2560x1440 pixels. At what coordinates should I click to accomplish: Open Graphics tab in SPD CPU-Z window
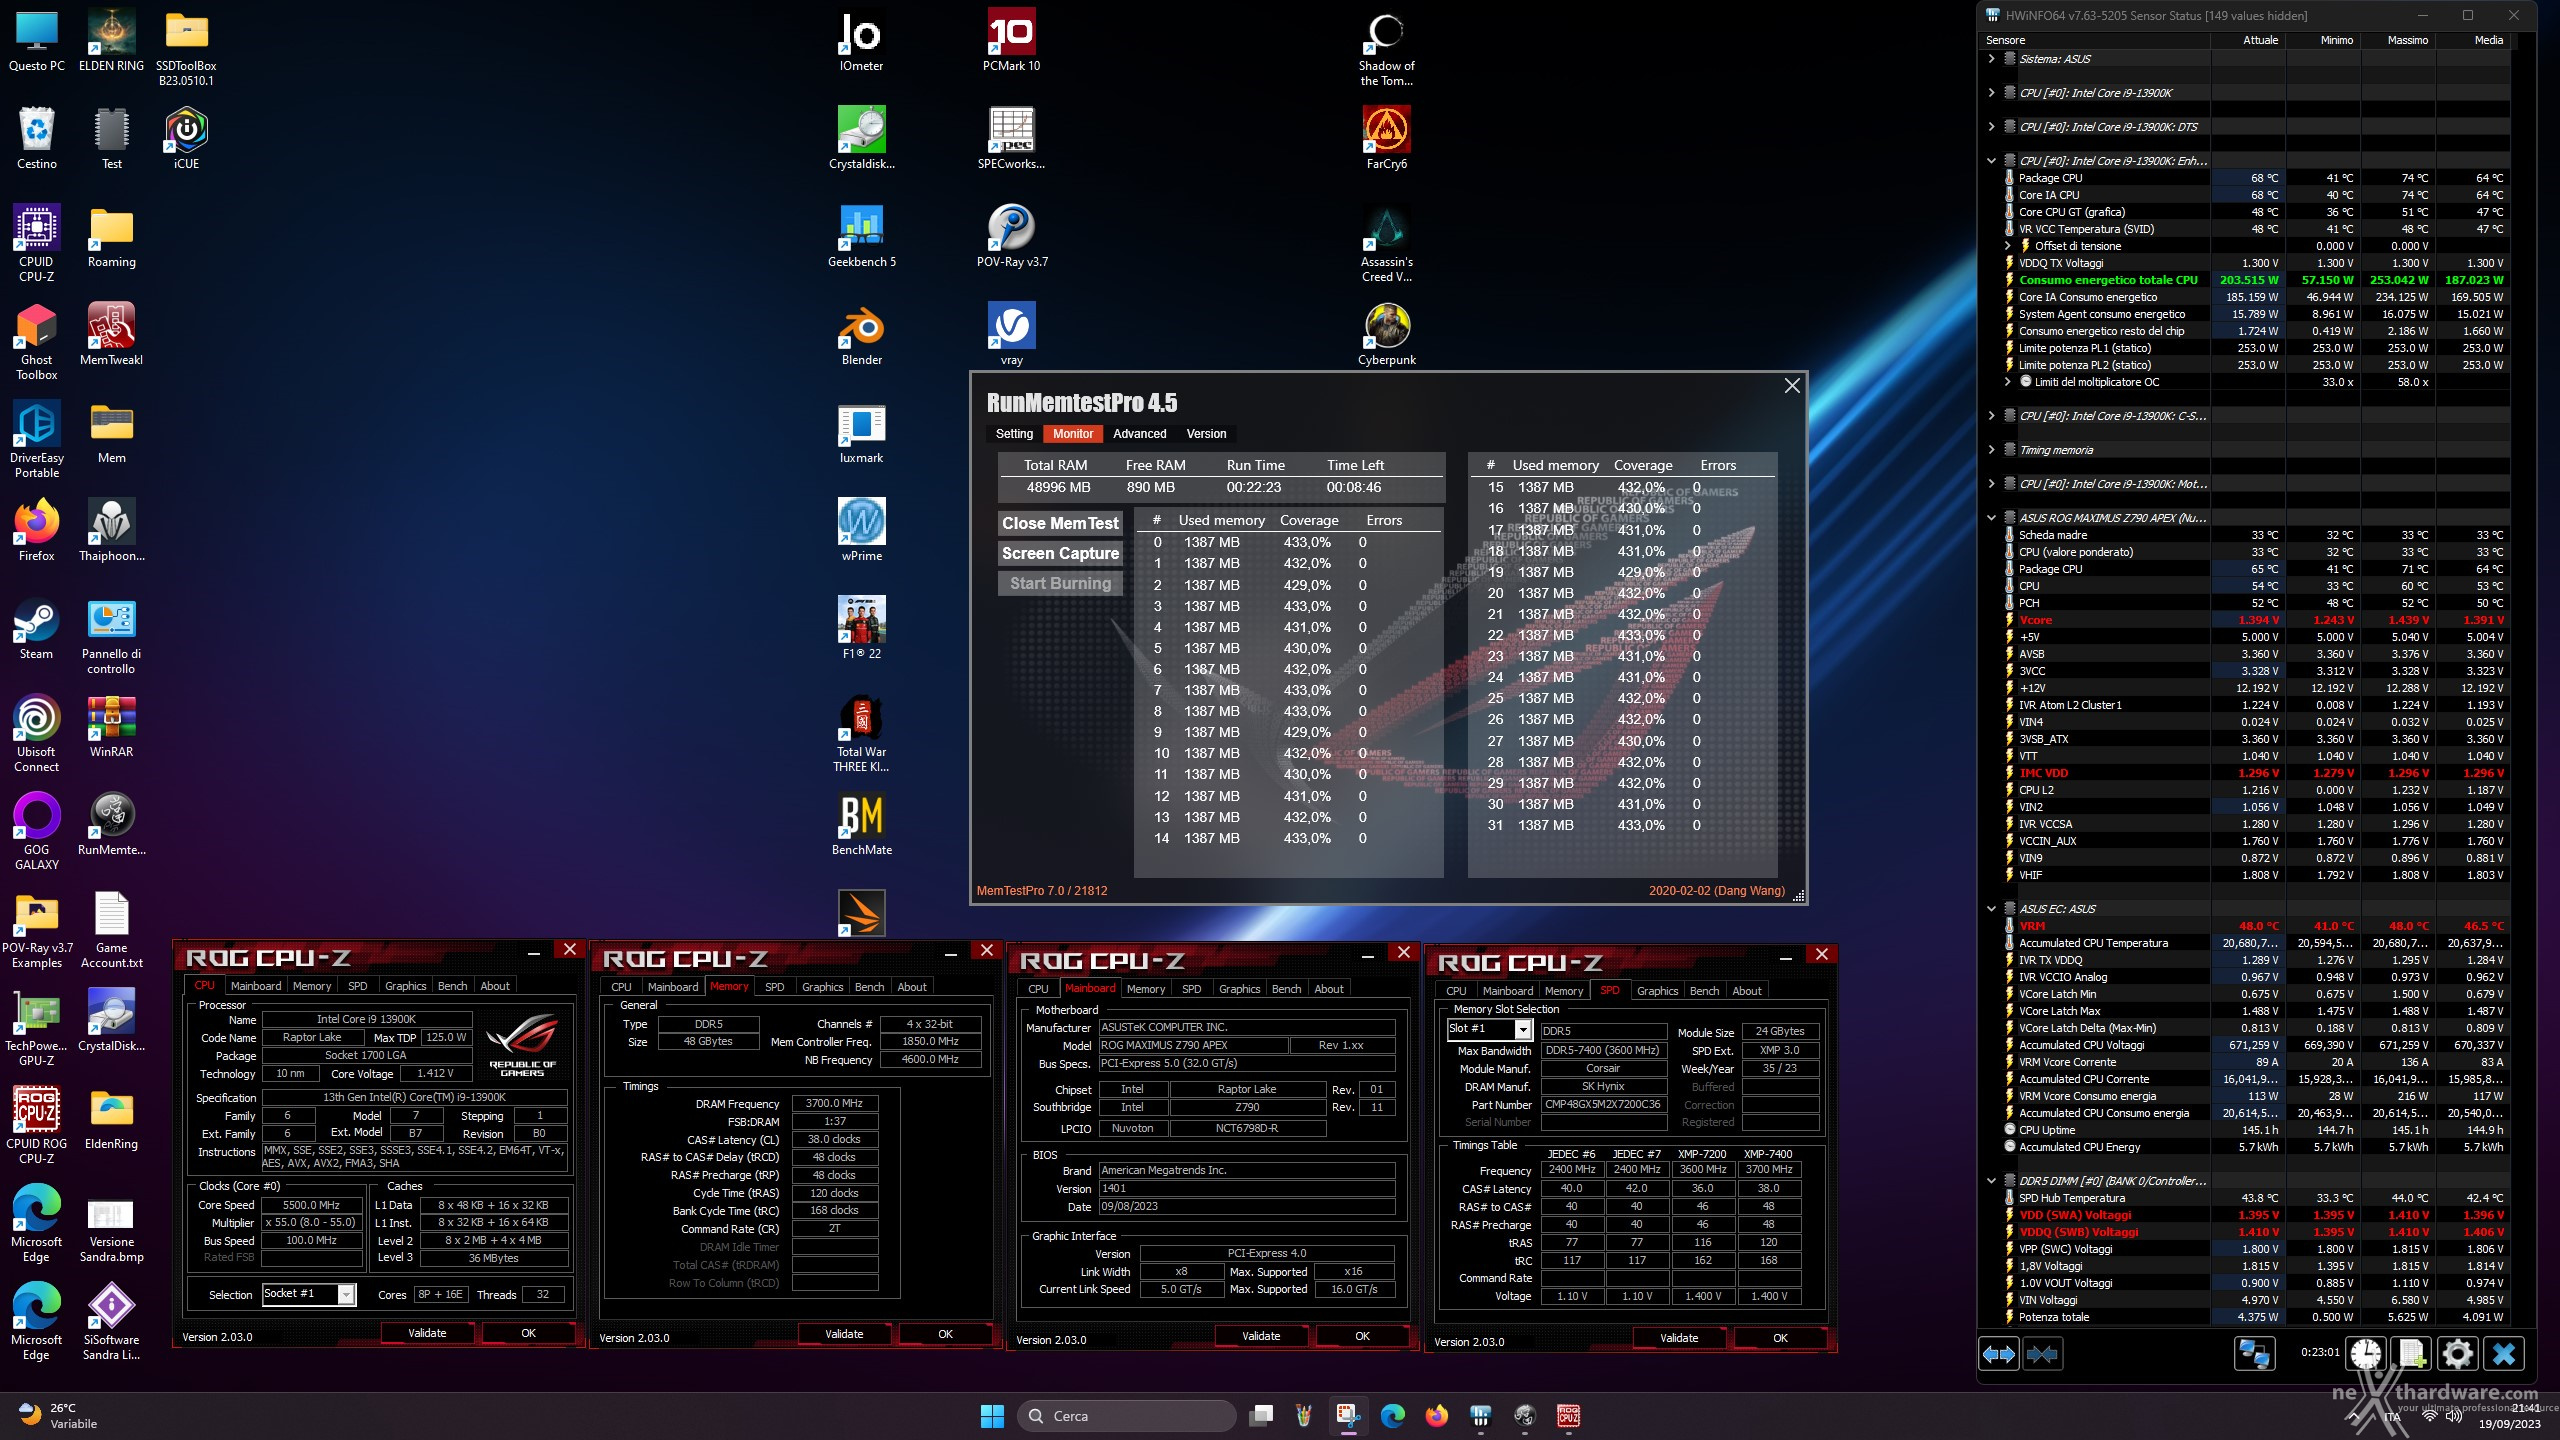pyautogui.click(x=1657, y=991)
